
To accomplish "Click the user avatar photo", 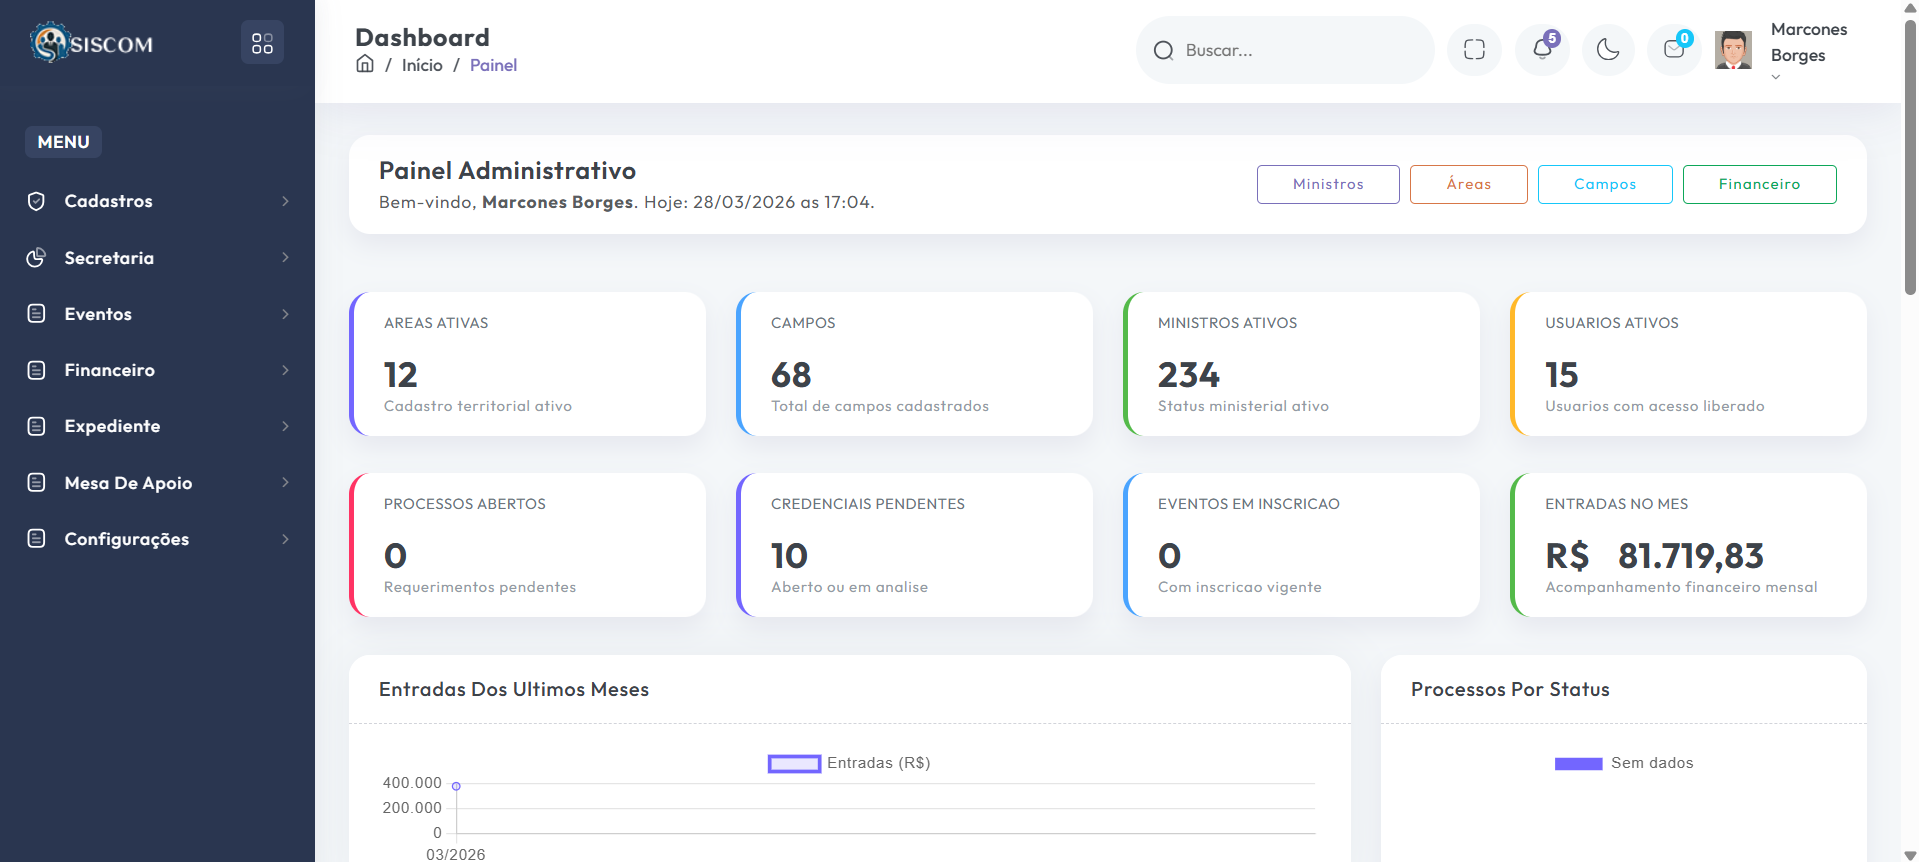I will click(x=1733, y=50).
